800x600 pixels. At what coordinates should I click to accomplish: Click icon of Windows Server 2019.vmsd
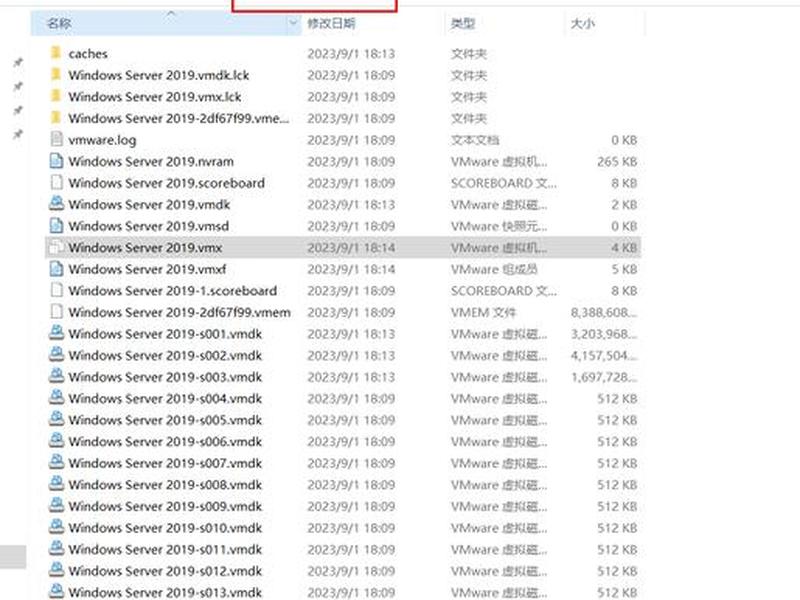[57, 225]
